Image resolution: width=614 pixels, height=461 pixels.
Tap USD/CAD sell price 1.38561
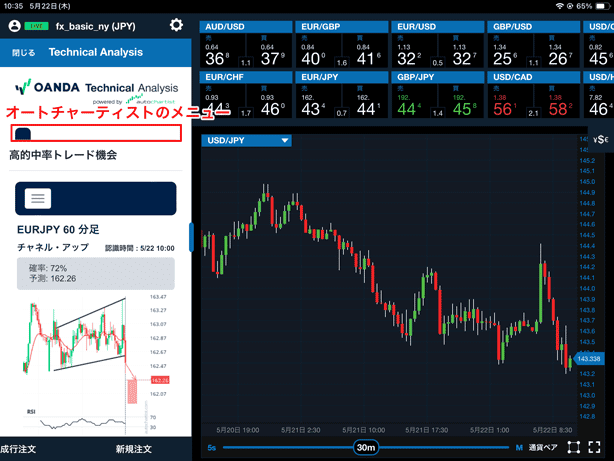point(506,105)
